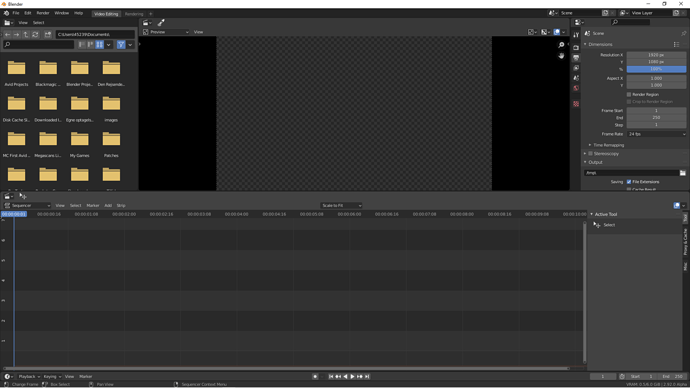The image size is (690, 388).
Task: Select the thumbnail display mode icon
Action: point(100,44)
